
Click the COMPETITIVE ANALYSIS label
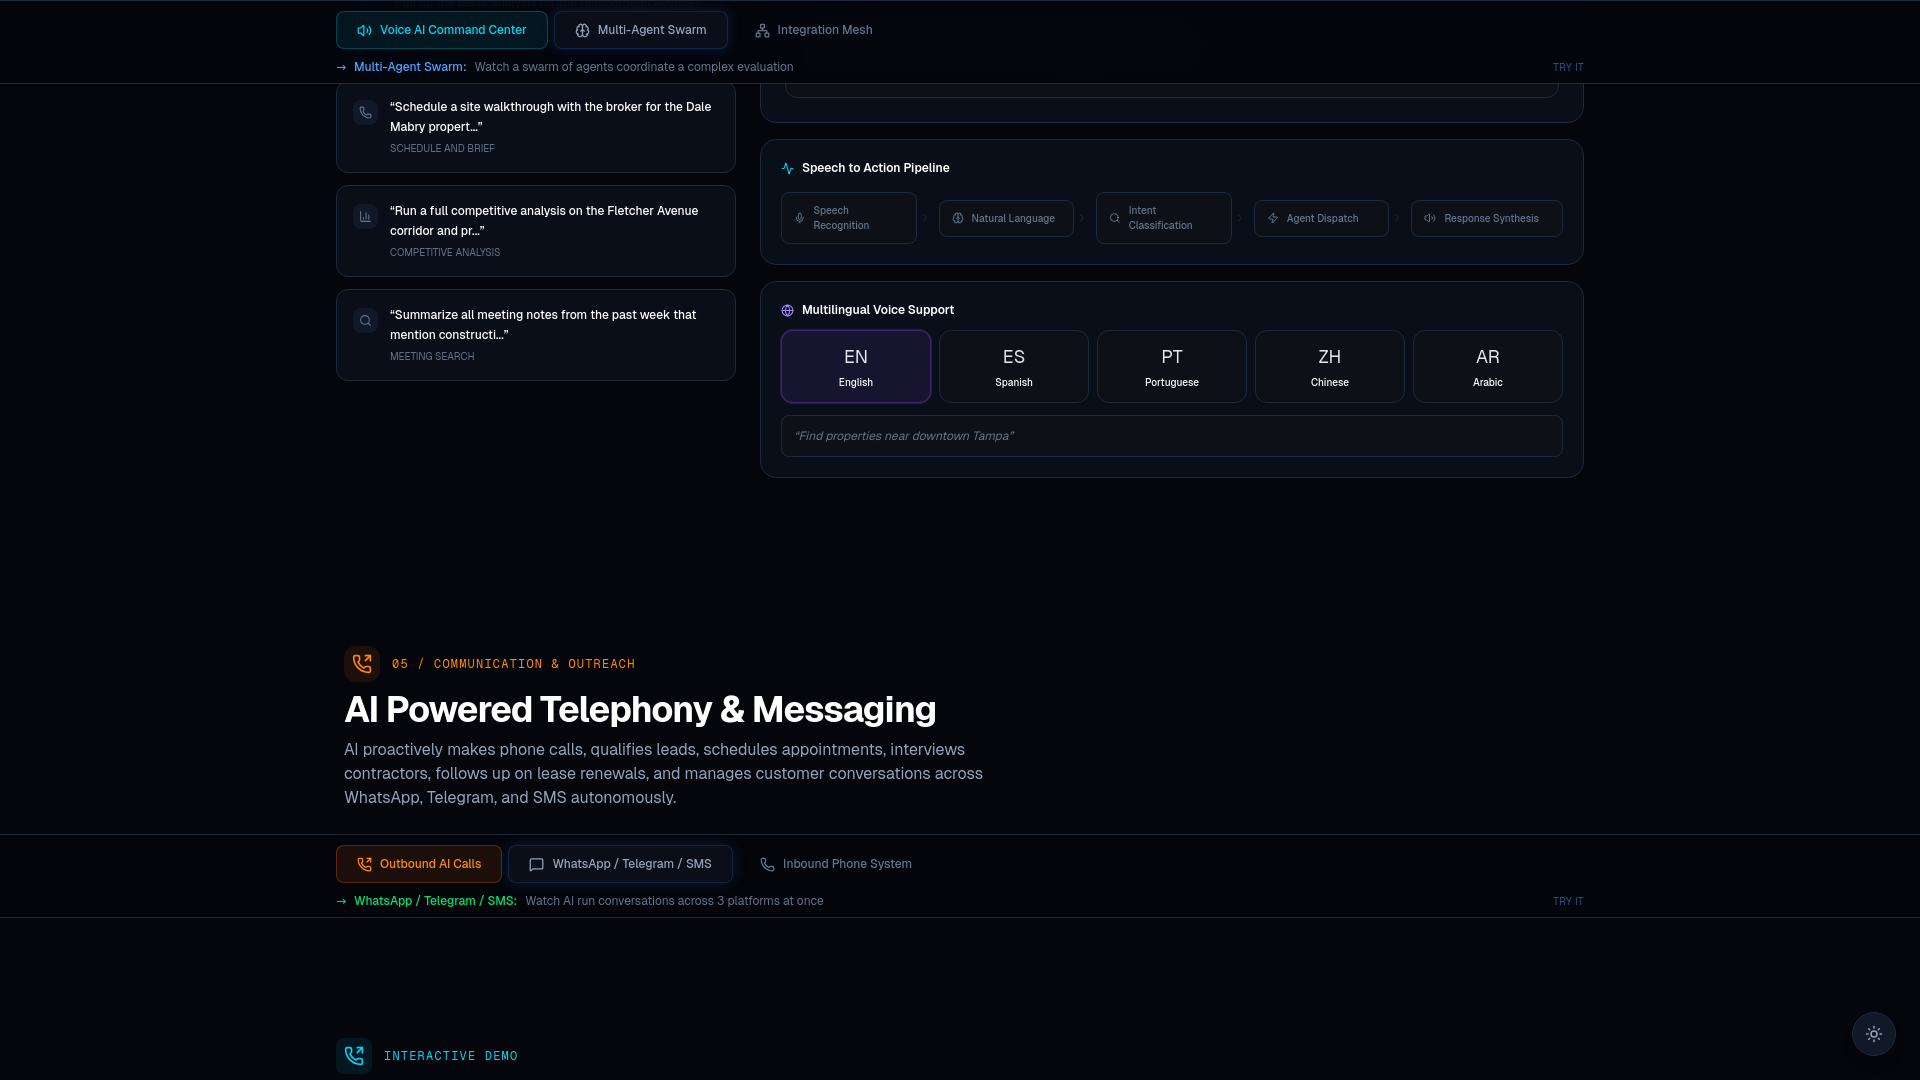(x=445, y=253)
